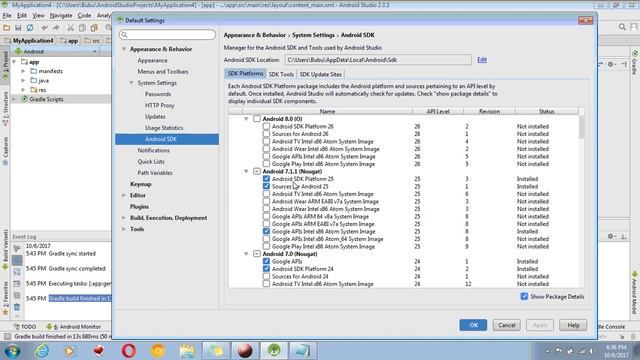Collapse System Settings subtree
The image size is (640, 360).
131,83
